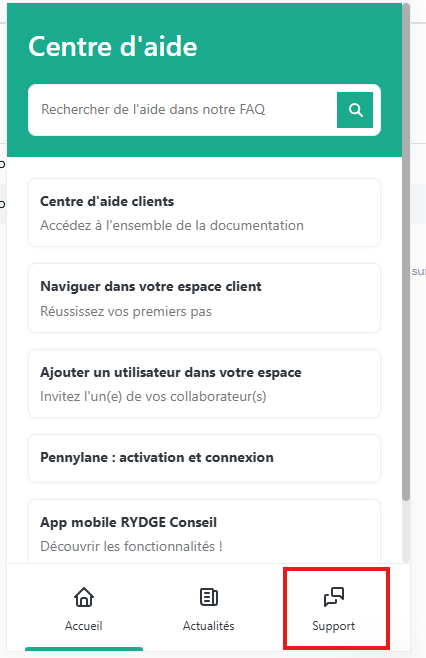Screen dimensions: 426x658
Task: Click "Accédez à l'ensemble de la documentation" text
Action: pyautogui.click(x=172, y=225)
